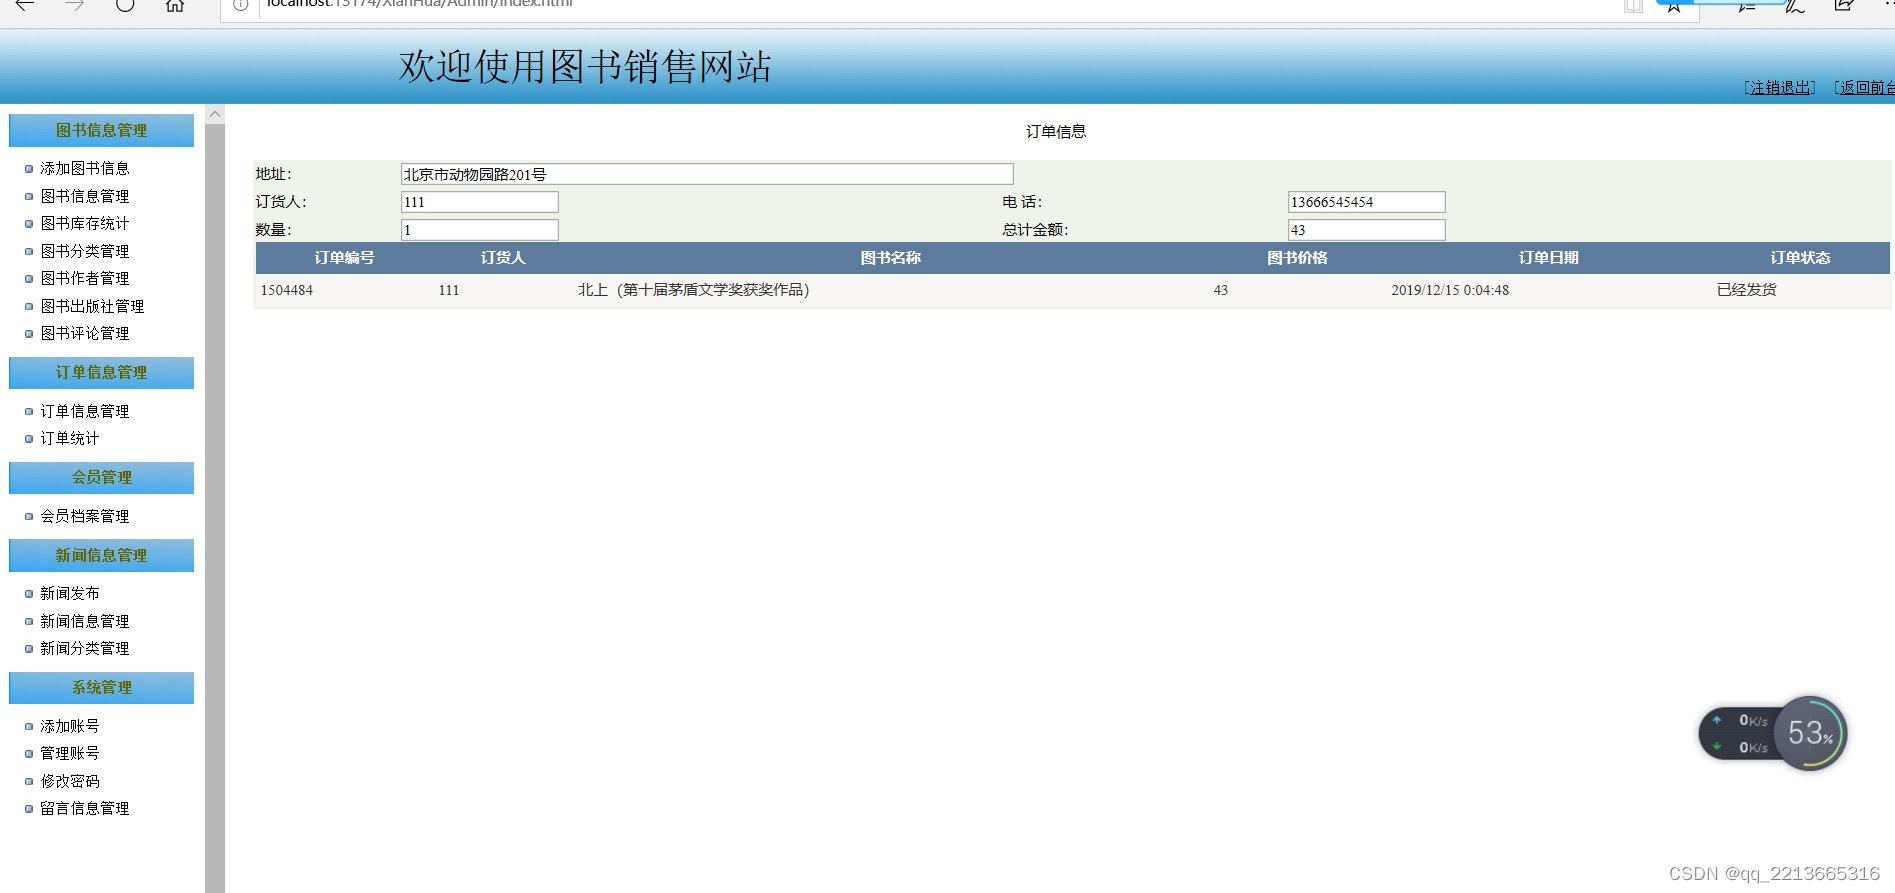Open 留言信息管理 sidebar link
The height and width of the screenshot is (893, 1895).
pos(85,808)
